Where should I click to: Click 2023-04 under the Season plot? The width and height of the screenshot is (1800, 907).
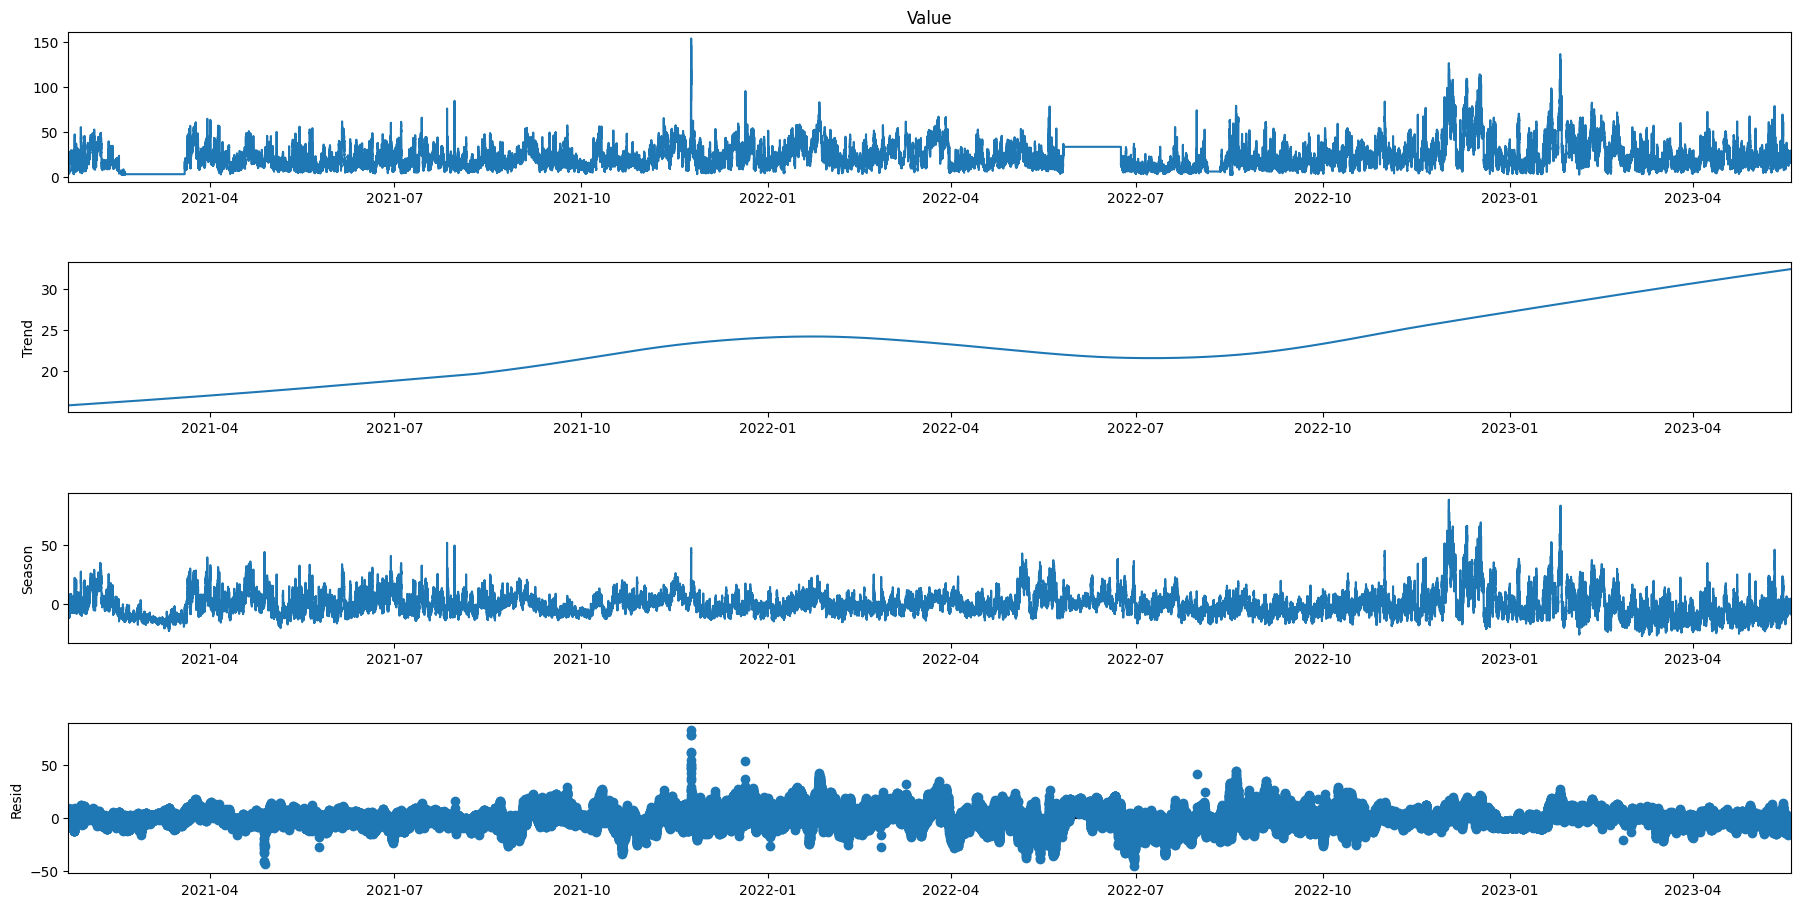(x=1693, y=659)
